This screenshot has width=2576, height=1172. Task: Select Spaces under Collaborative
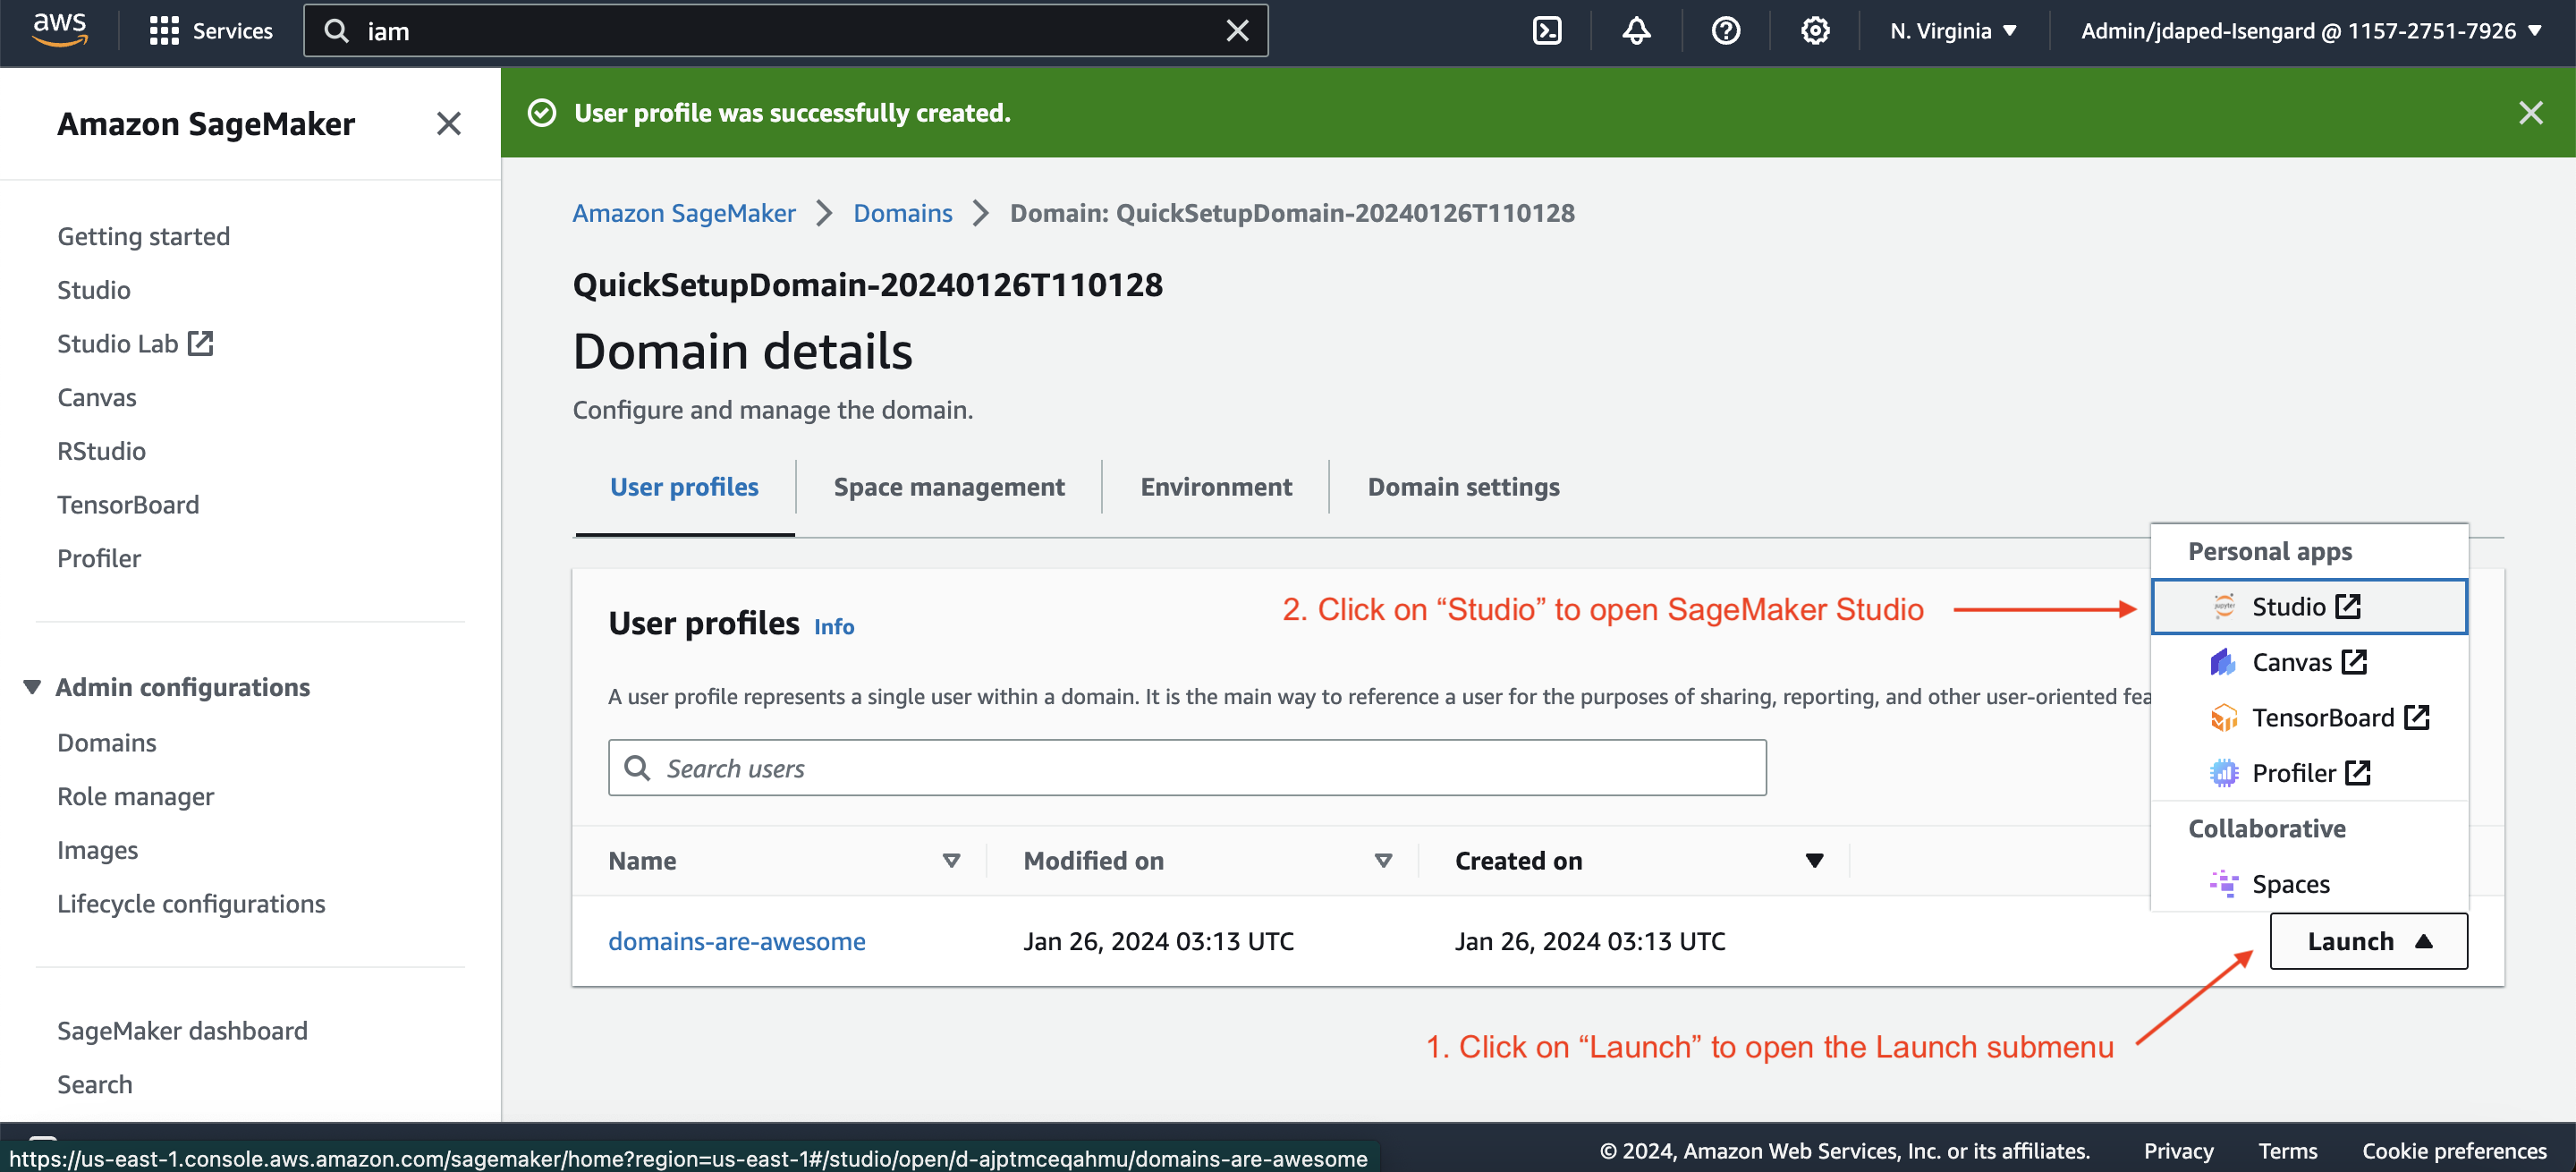pyautogui.click(x=2290, y=884)
